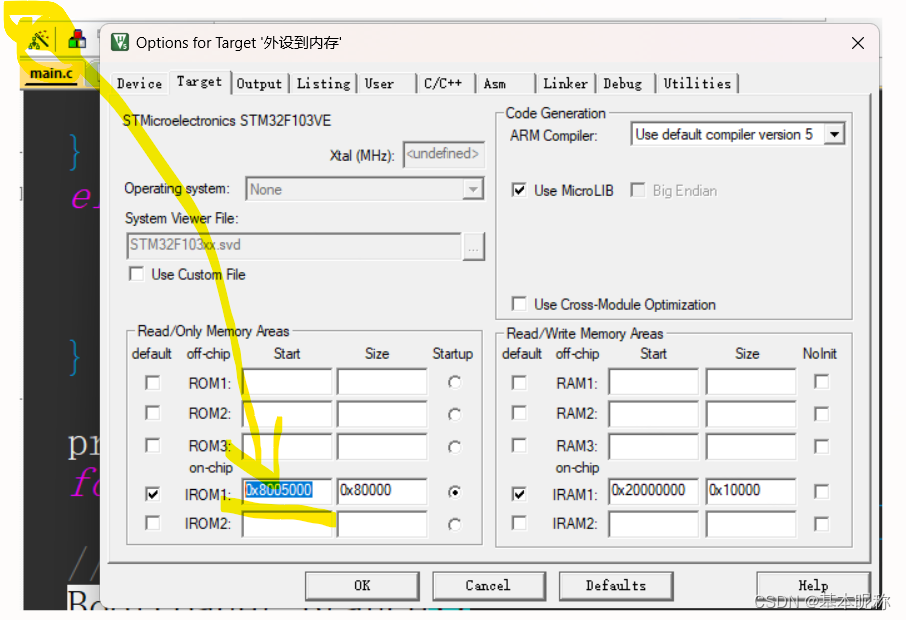Click the Manage Project Items colored boxes icon
906x620 pixels.
(77, 40)
